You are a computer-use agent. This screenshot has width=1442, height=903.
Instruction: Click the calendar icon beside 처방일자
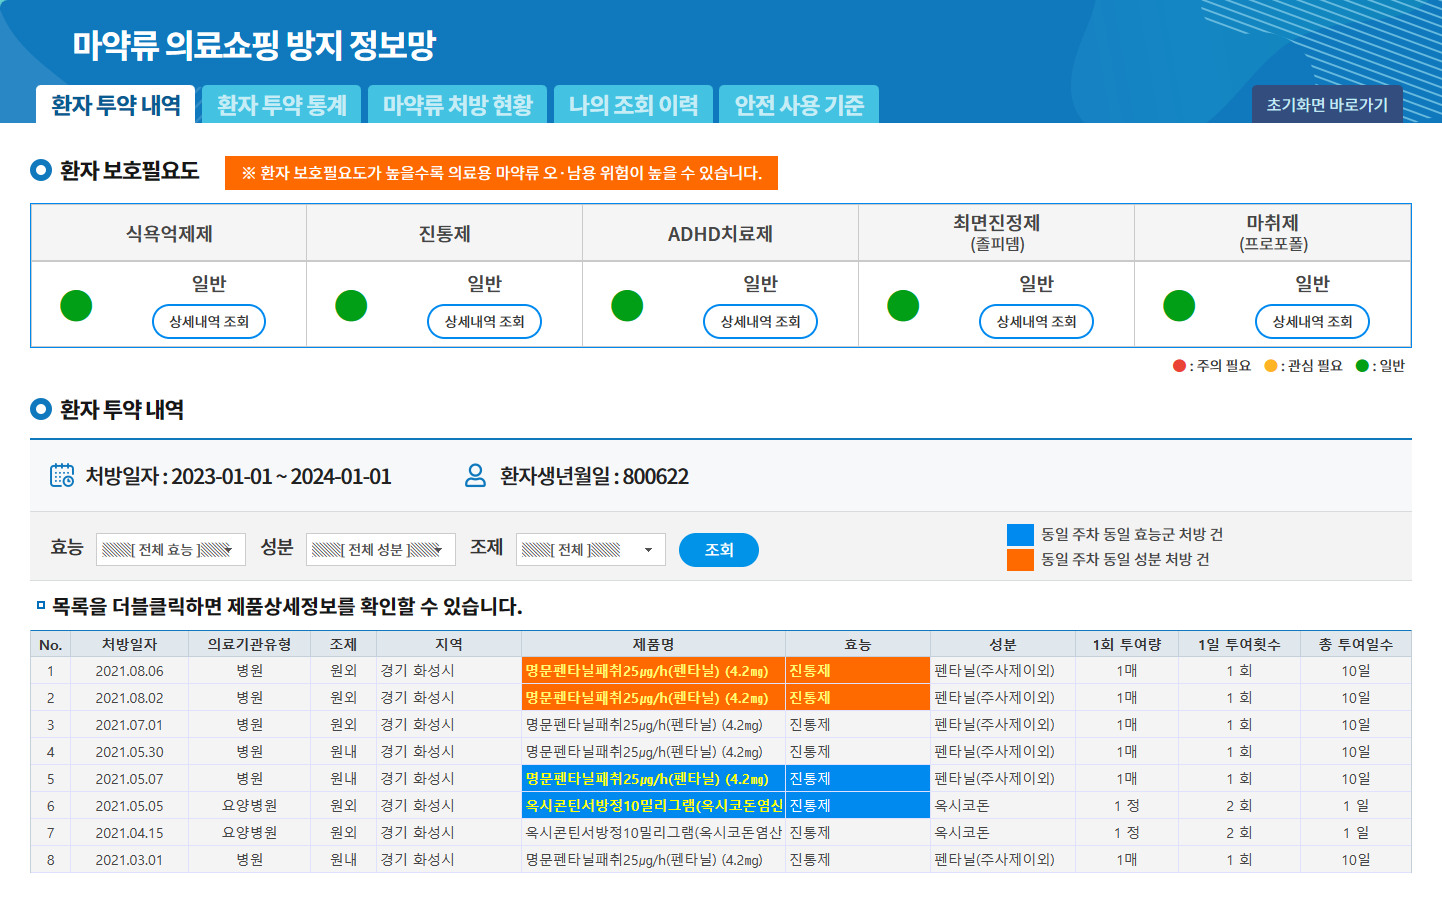62,476
